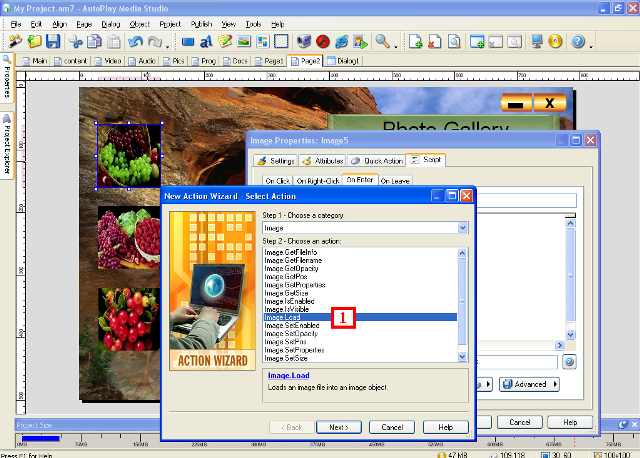Image resolution: width=640 pixels, height=458 pixels.
Task: Click the Preview magnifying glass icon
Action: [383, 42]
